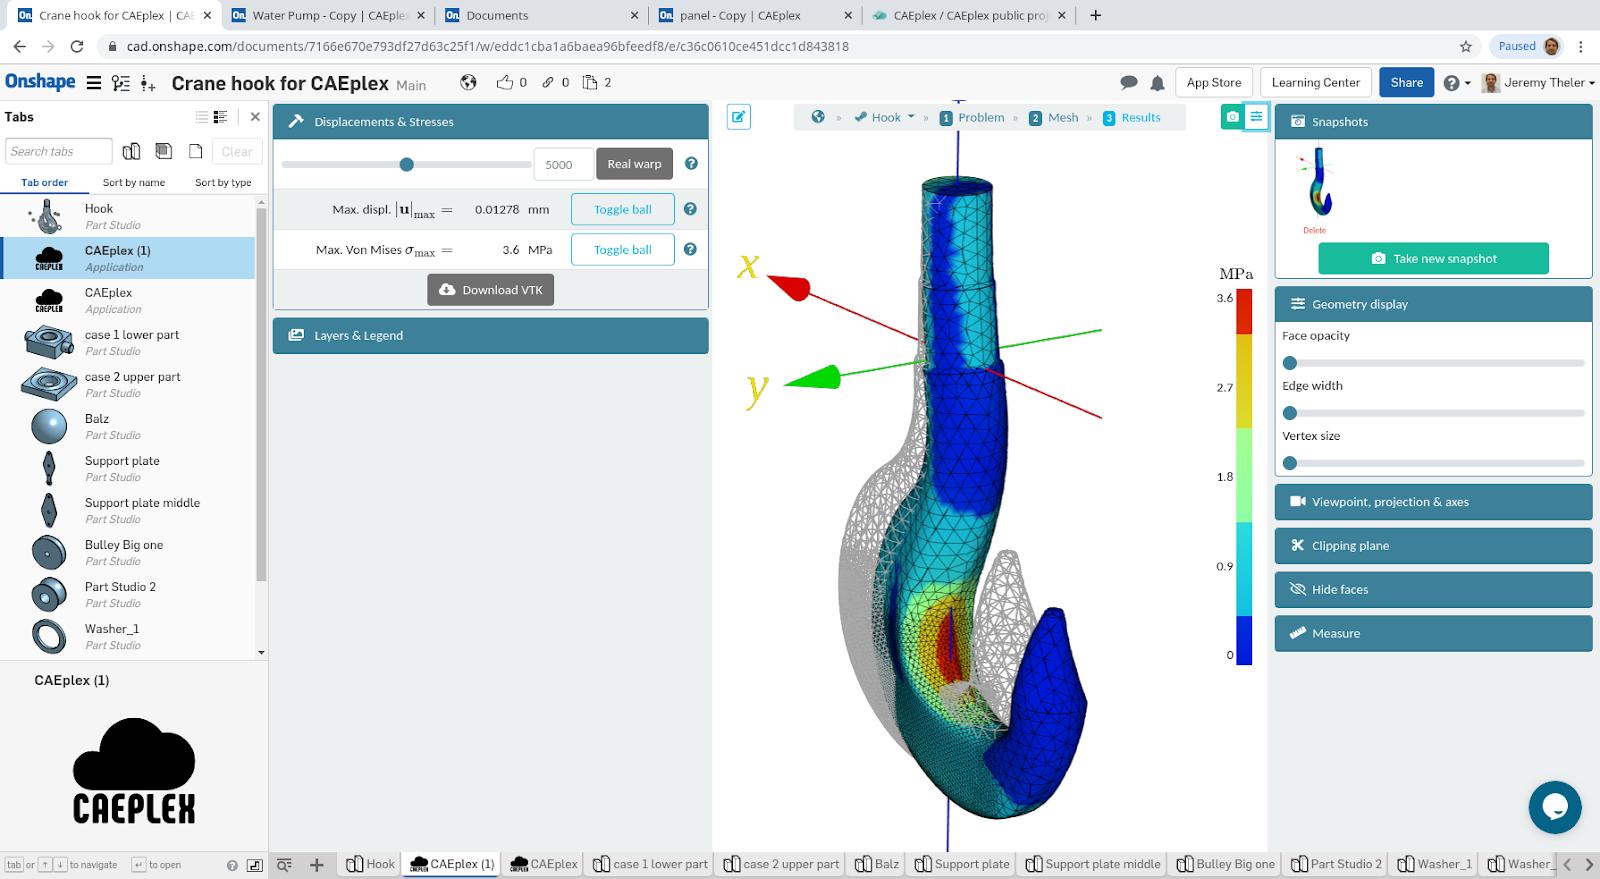Viewport: 1600px width, 879px height.
Task: Select the Hook tab in bottom bar
Action: [371, 864]
